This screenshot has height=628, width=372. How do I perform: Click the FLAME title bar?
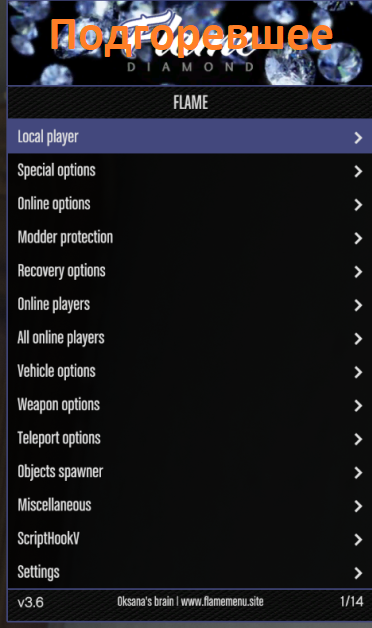coord(190,103)
